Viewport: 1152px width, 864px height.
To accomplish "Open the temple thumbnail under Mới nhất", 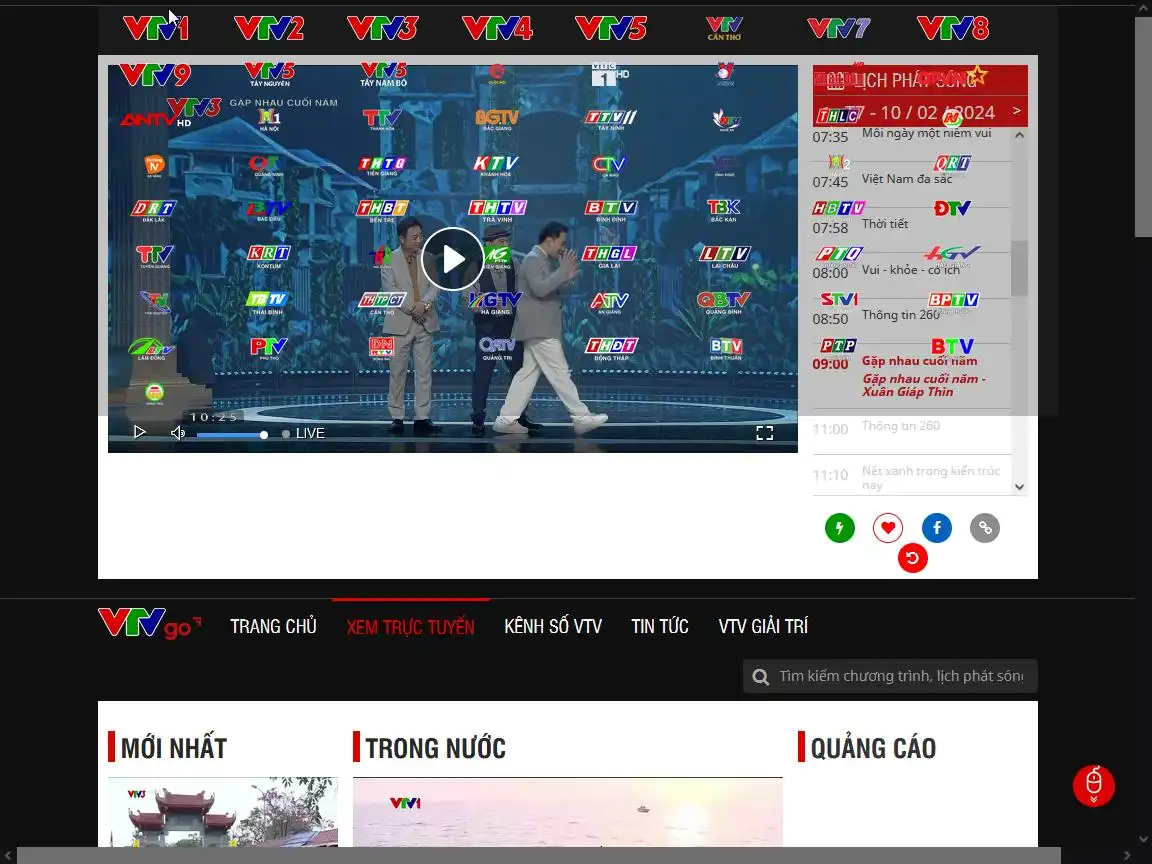I will point(223,812).
